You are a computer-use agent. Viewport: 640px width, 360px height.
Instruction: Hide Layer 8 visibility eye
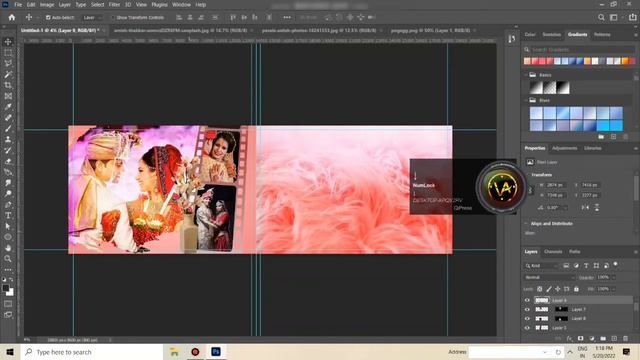pos(527,318)
